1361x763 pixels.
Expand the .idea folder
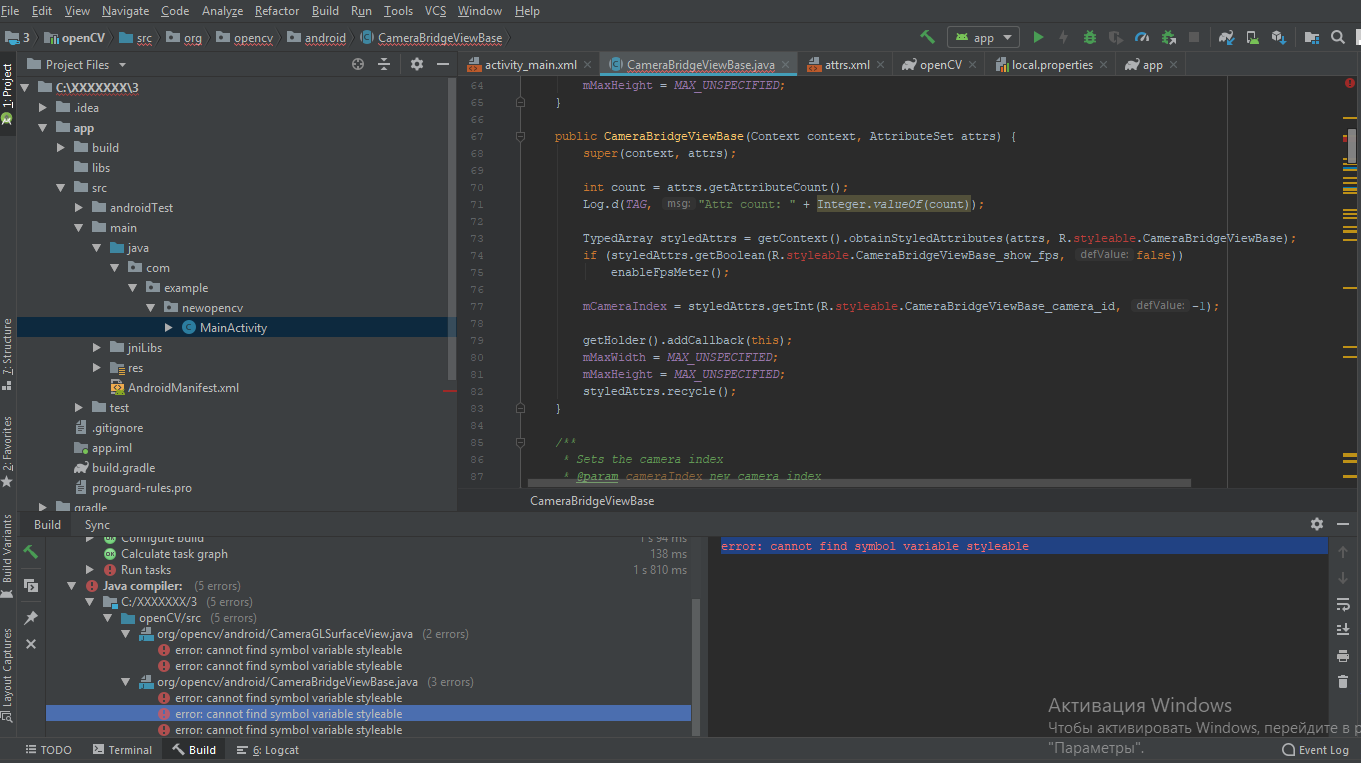[42, 108]
